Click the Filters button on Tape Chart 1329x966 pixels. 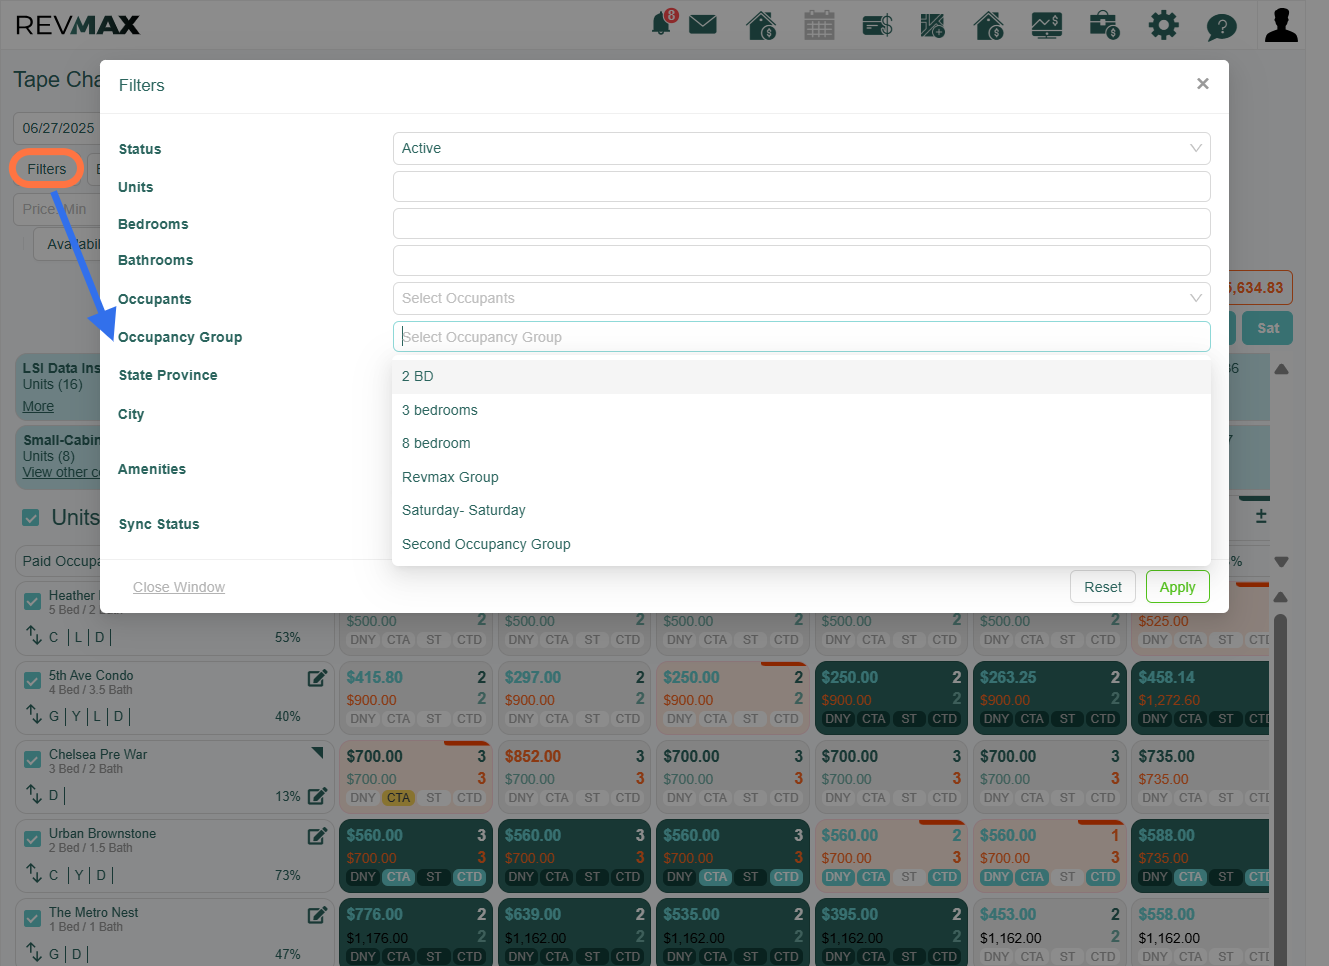point(47,169)
